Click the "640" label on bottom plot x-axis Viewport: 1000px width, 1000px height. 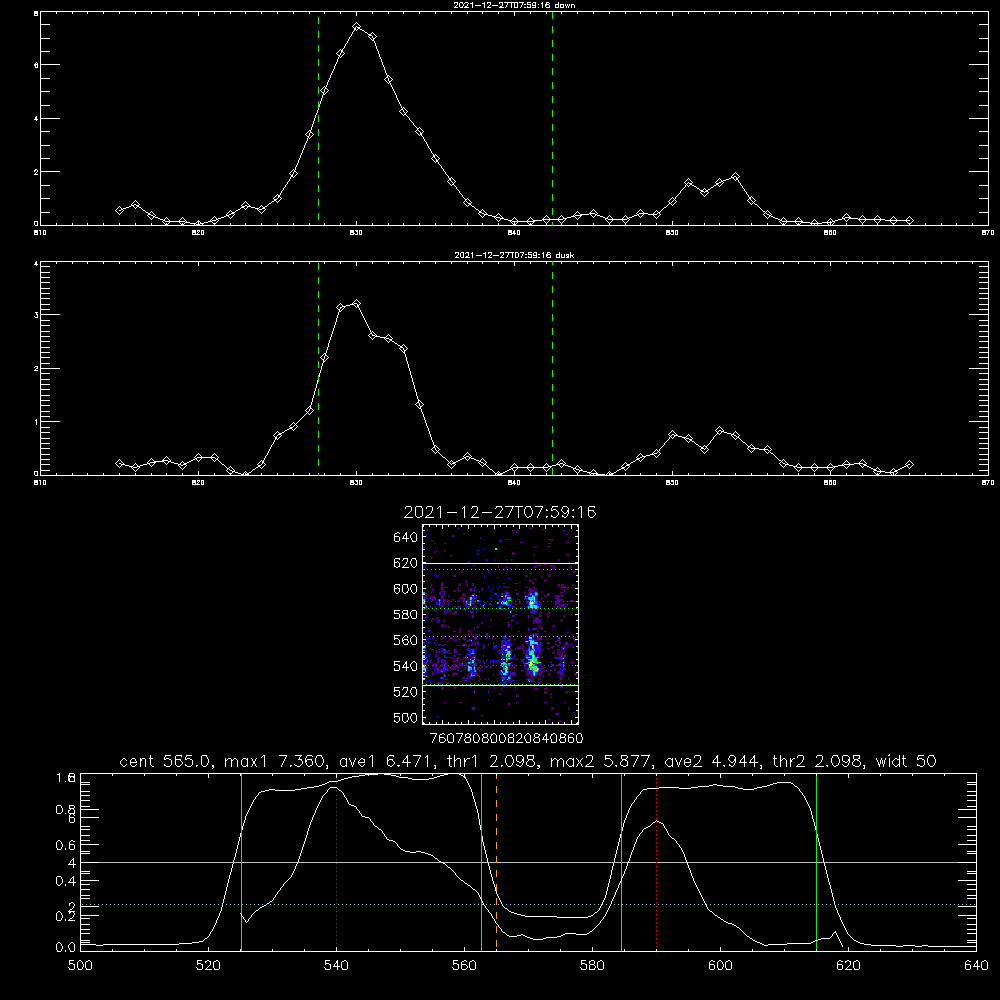pos(976,966)
